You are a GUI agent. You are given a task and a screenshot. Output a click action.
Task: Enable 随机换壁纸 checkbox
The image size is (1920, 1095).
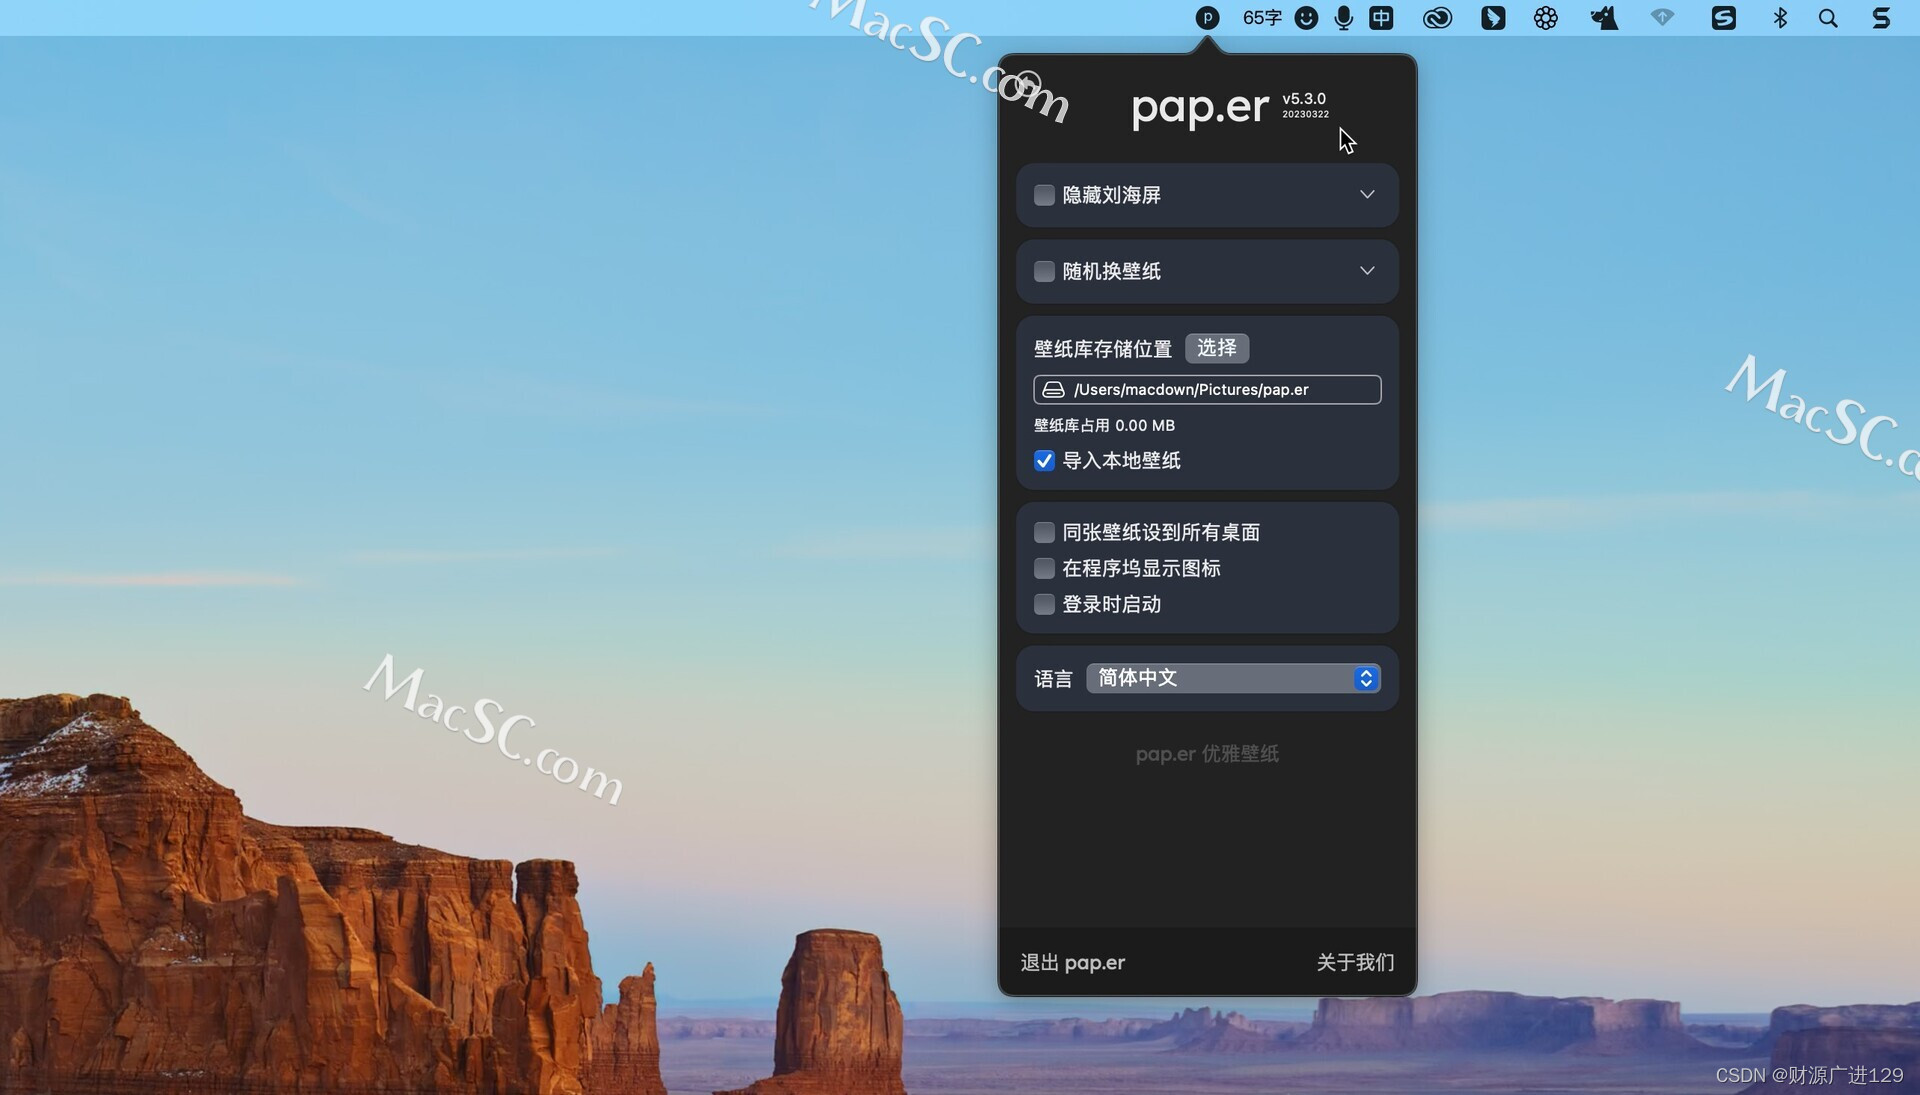point(1044,271)
